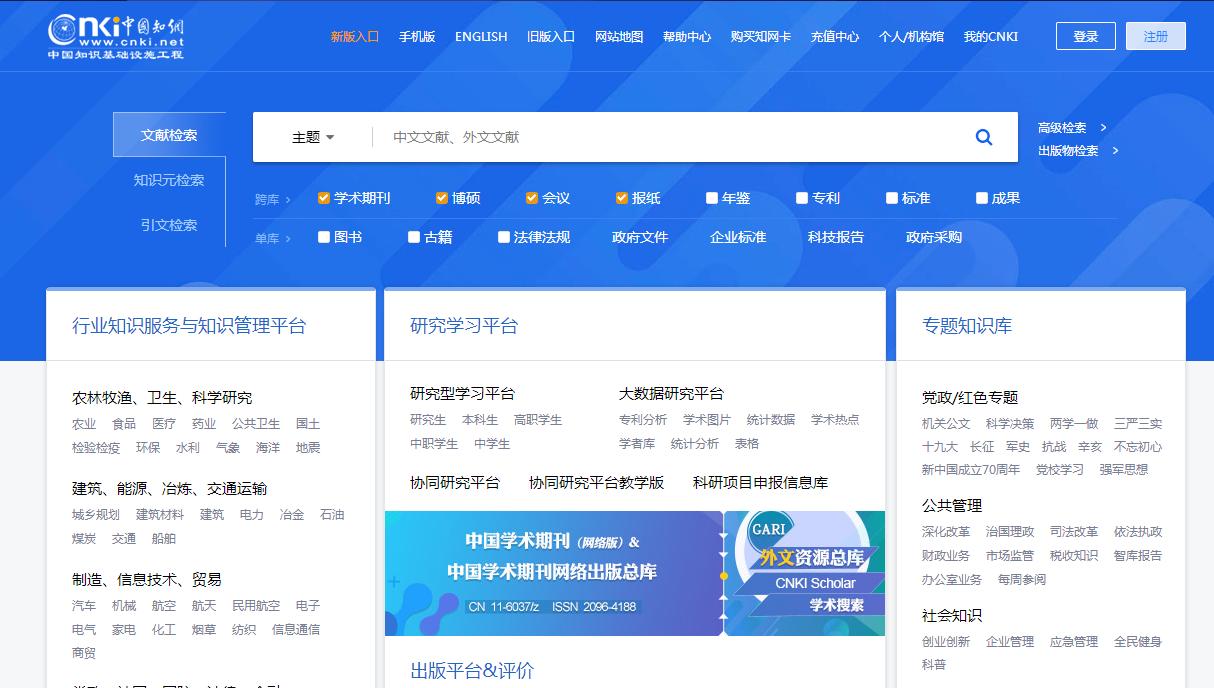
Task: Click the 外文资源总库 CNKI Scholar banner
Action: (x=805, y=573)
